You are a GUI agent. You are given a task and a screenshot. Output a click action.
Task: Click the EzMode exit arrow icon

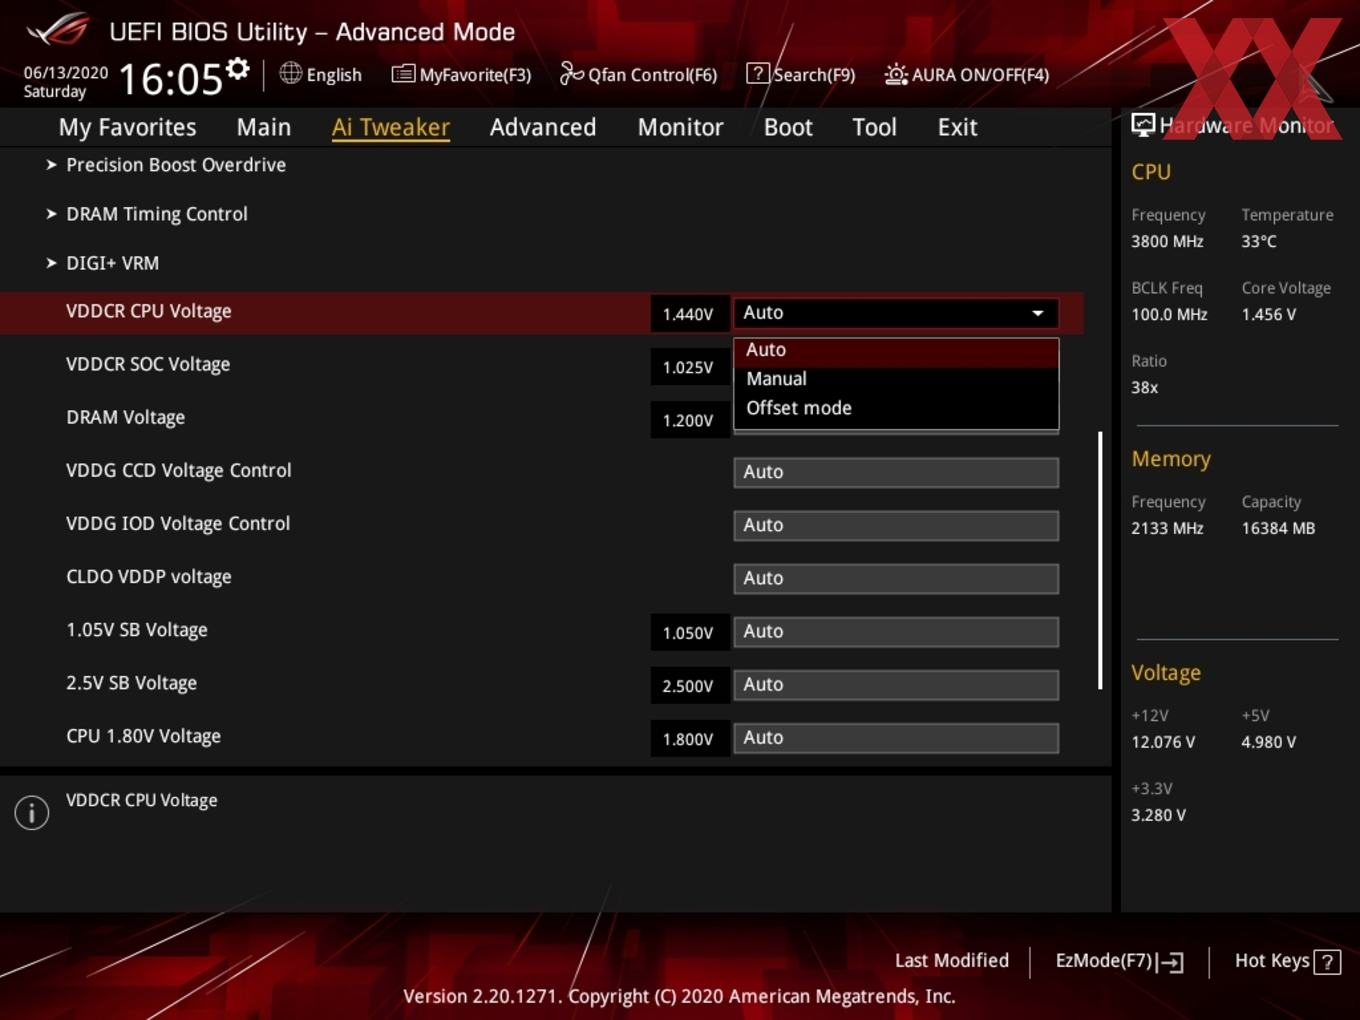[x=1170, y=962]
